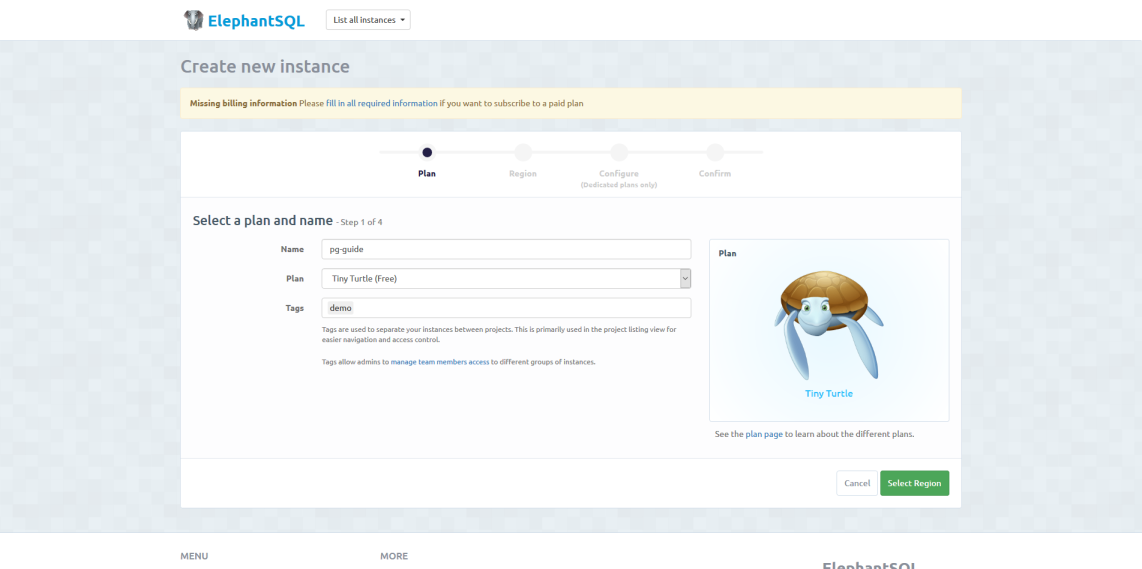Open the manage team members access link
The width and height of the screenshot is (1142, 569).
tap(440, 361)
